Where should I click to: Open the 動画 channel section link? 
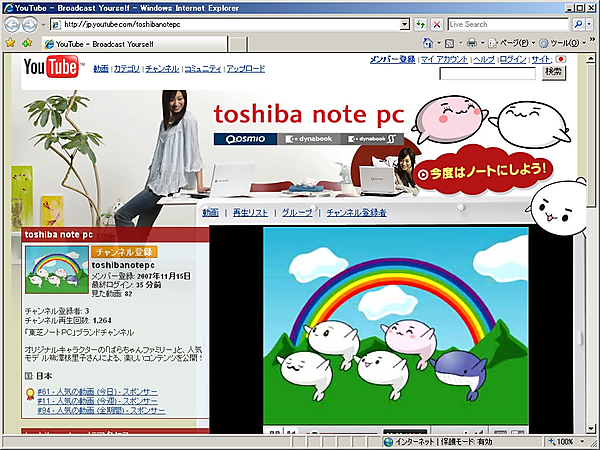(210, 213)
